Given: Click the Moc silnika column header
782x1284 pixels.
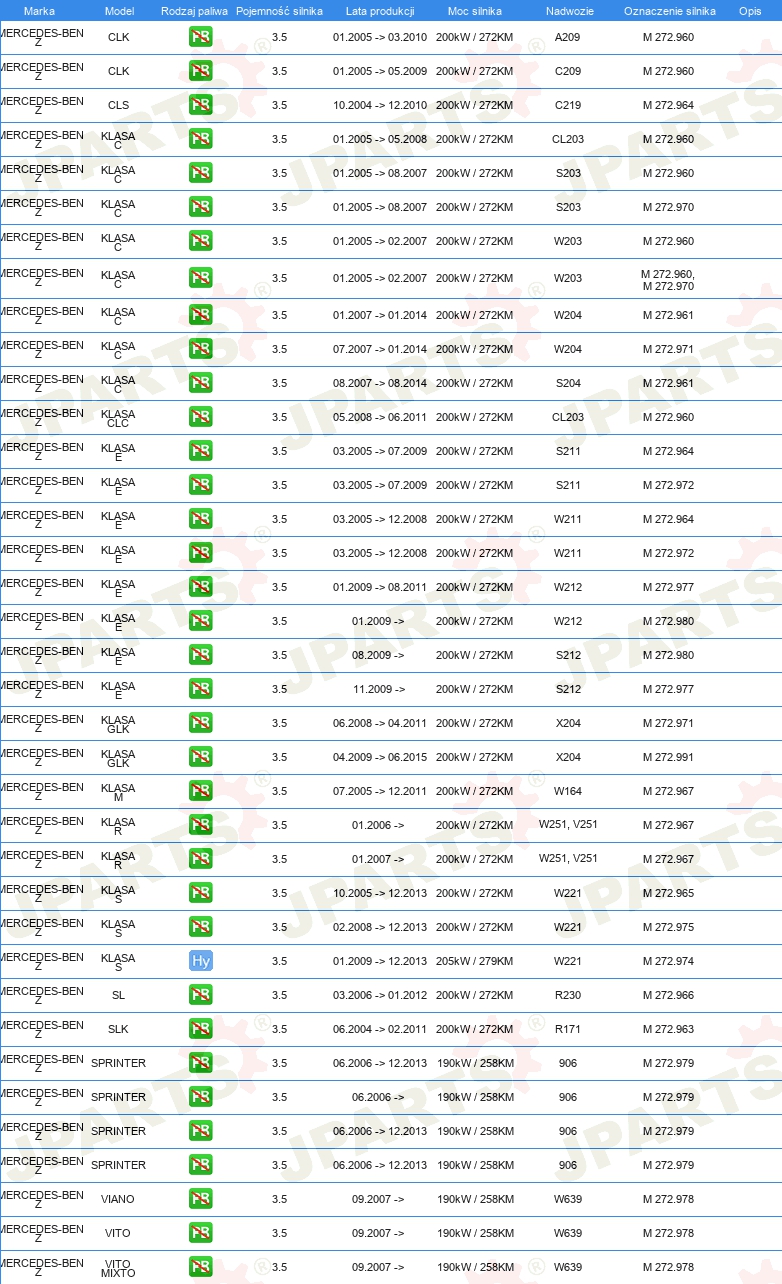Looking at the screenshot, I should coord(475,10).
